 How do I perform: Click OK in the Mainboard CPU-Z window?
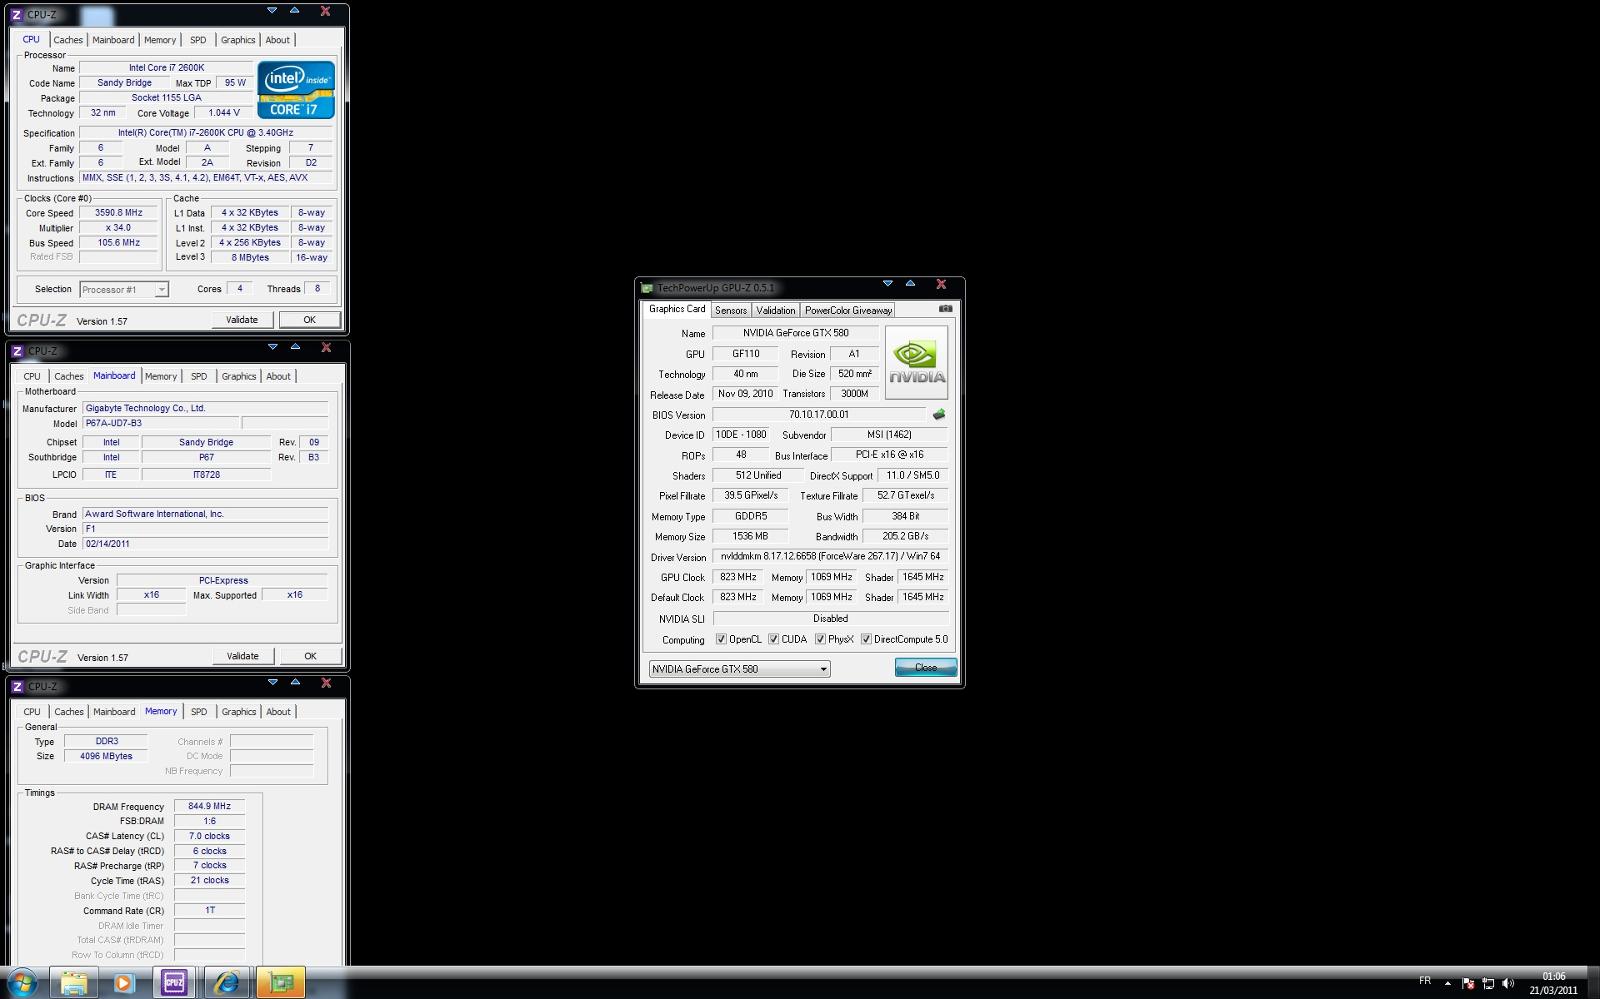(x=311, y=656)
